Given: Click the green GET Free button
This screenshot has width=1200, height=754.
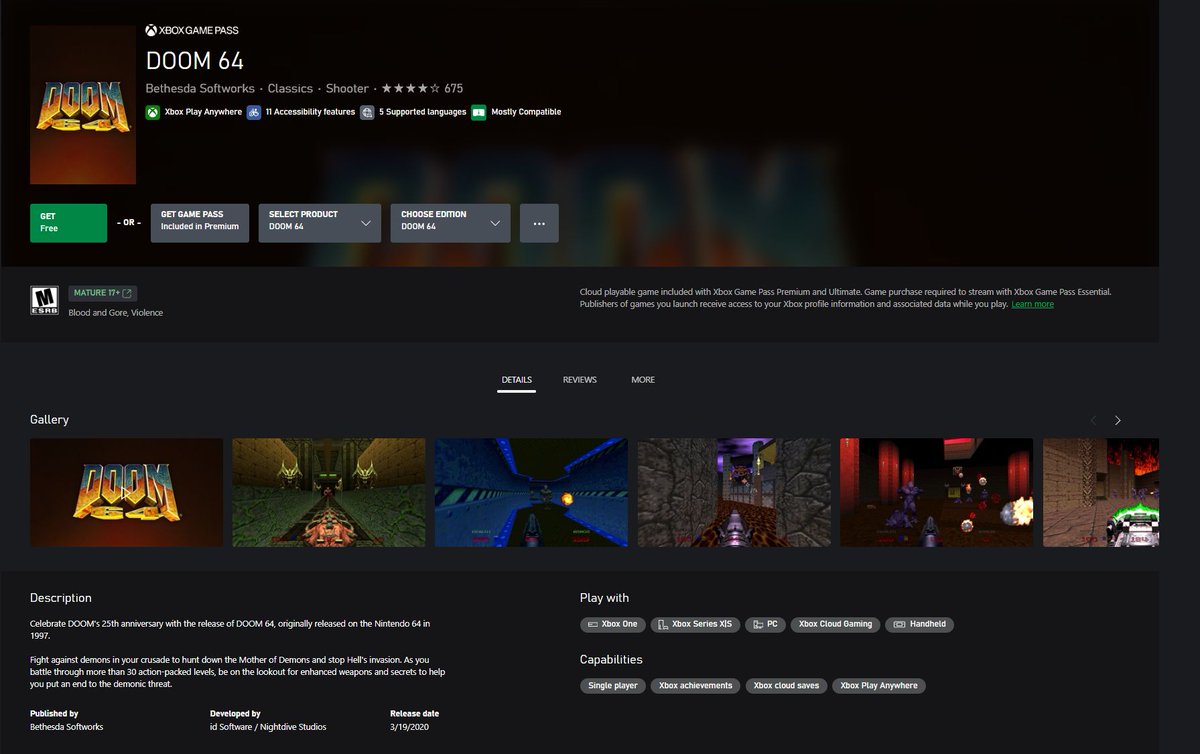Looking at the screenshot, I should click(x=68, y=223).
